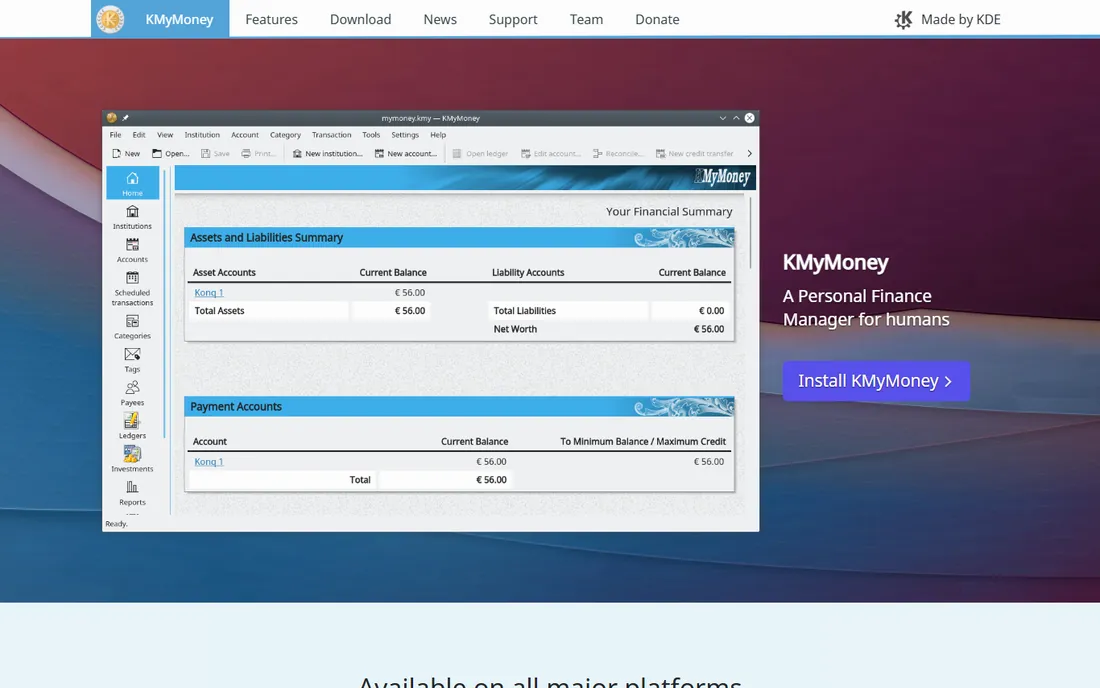Viewport: 1100px width, 688px height.
Task: Click the Print... toolbar button
Action: click(258, 154)
